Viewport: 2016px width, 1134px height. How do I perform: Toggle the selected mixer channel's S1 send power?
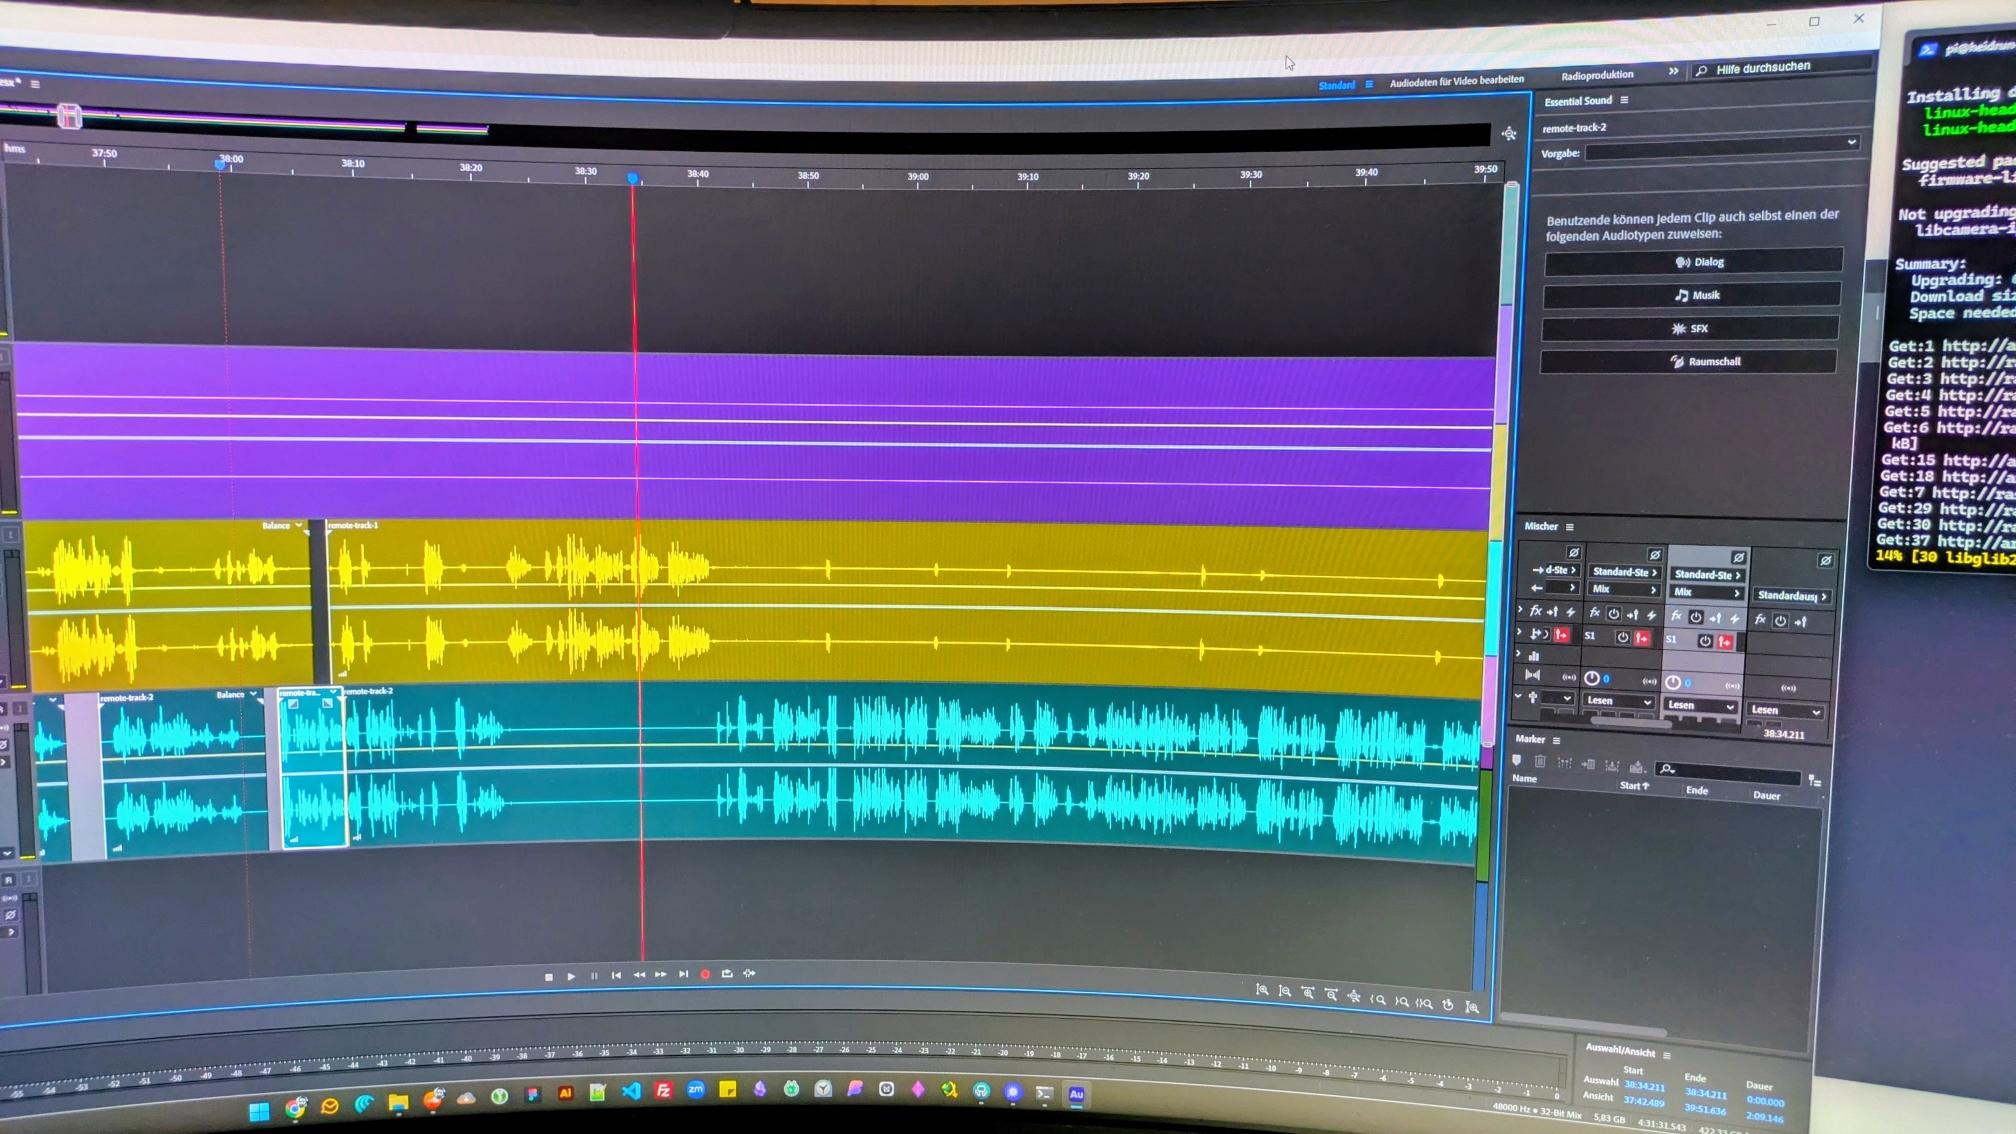1705,641
